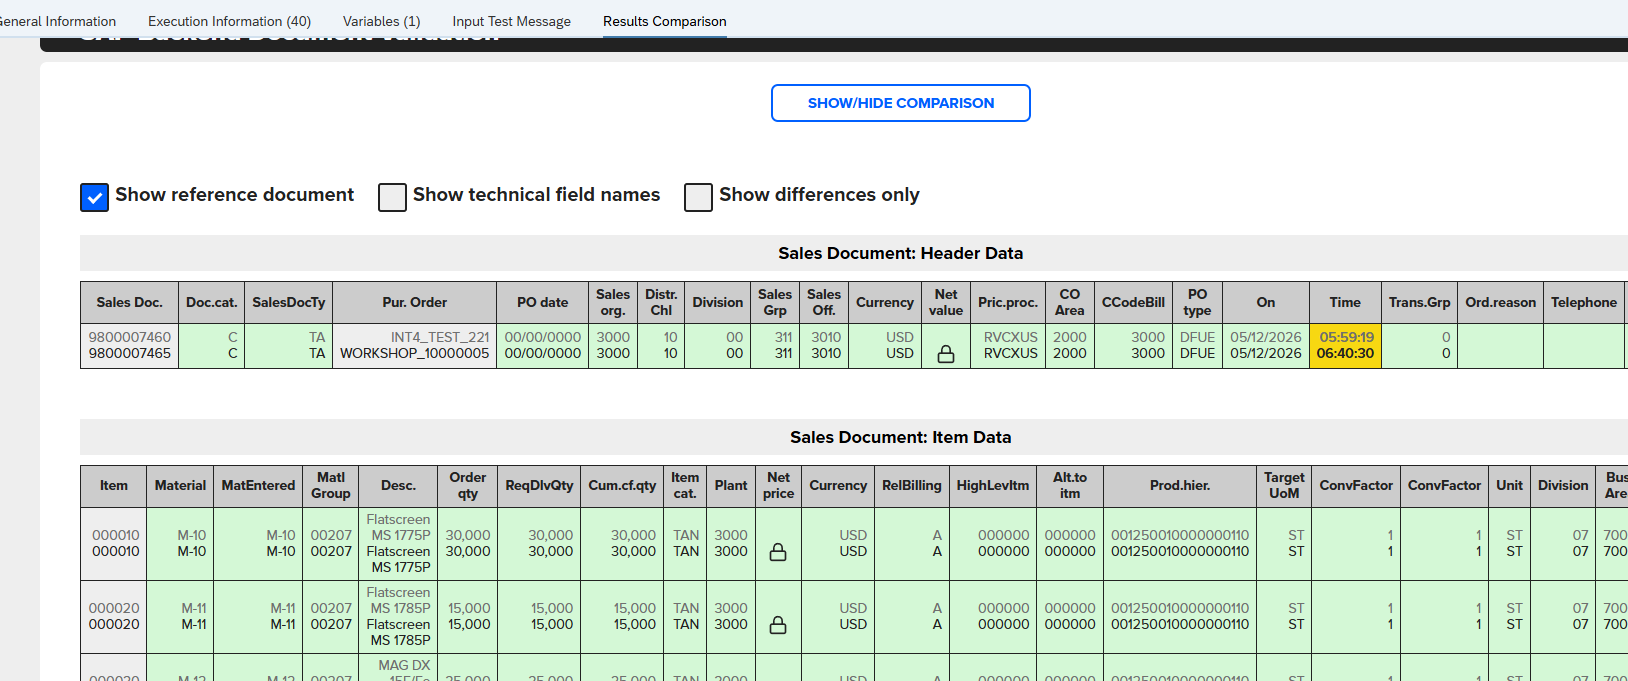Open the Variables (1) tab
This screenshot has width=1628, height=681.
[381, 21]
